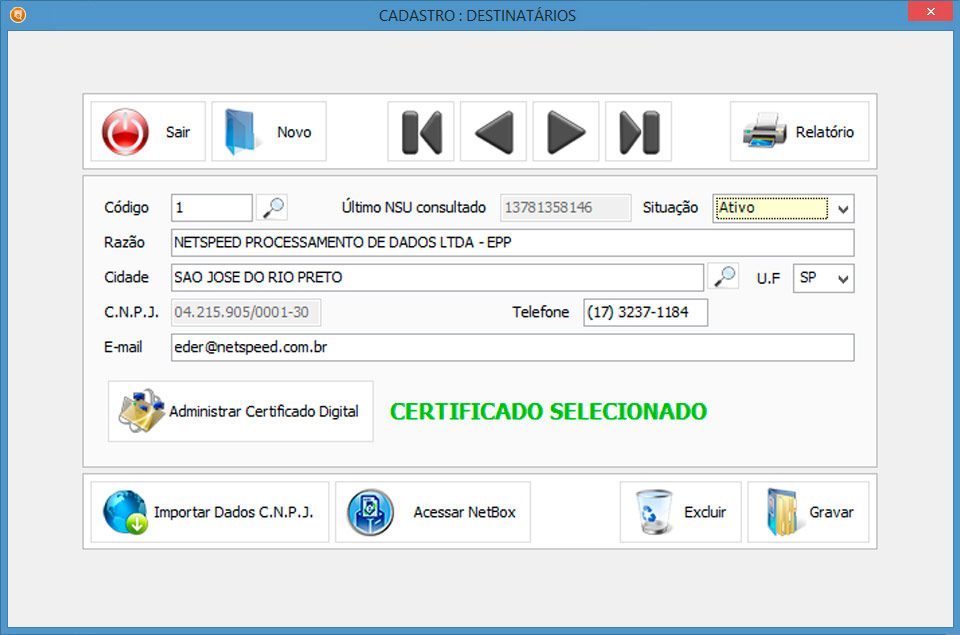Screen dimensions: 960x635
Task: Click Importar Dados C.N.P.J. button
Action: pos(209,512)
